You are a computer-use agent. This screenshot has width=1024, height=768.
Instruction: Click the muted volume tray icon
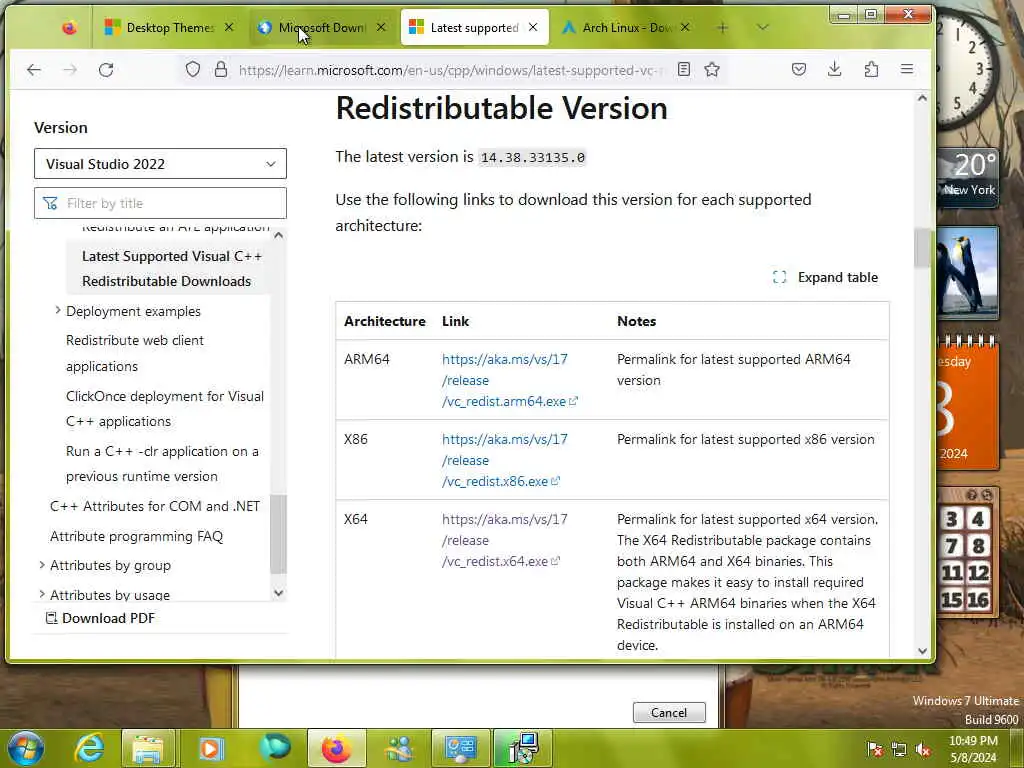click(923, 750)
